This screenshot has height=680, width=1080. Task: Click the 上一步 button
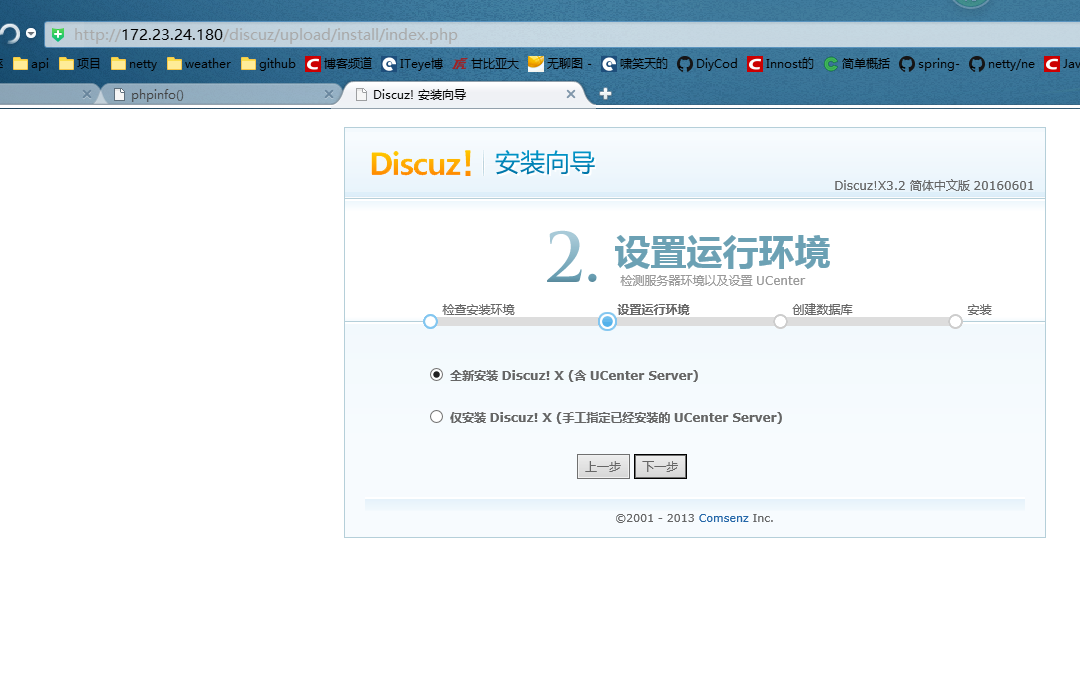tap(603, 466)
